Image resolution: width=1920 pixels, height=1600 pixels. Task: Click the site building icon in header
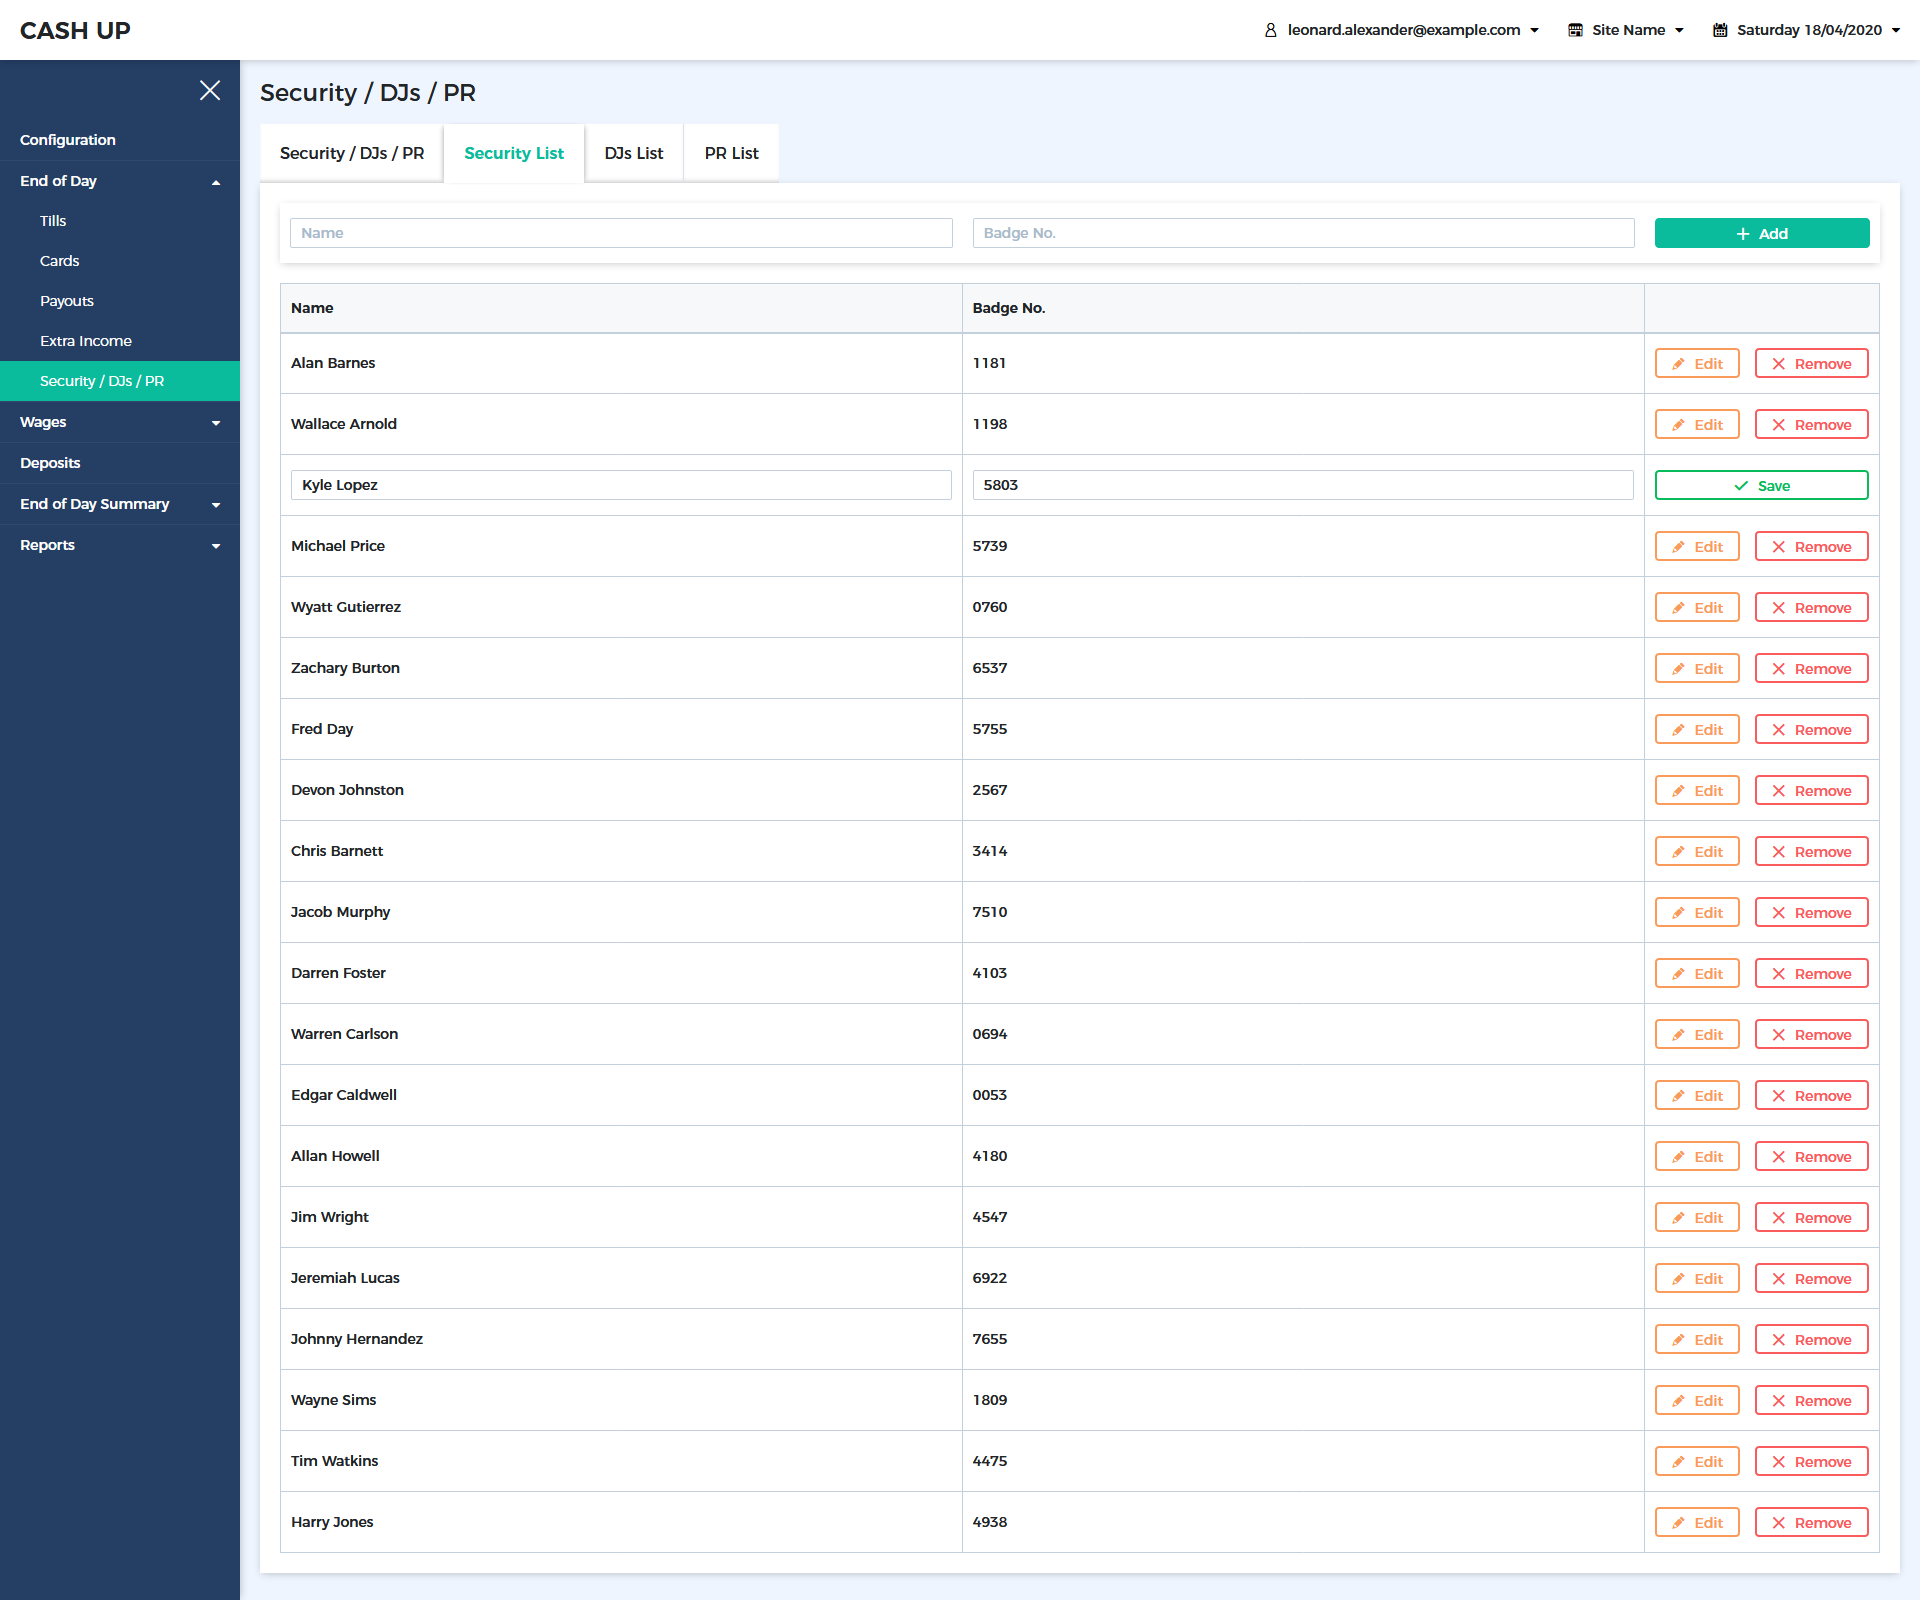pos(1575,30)
